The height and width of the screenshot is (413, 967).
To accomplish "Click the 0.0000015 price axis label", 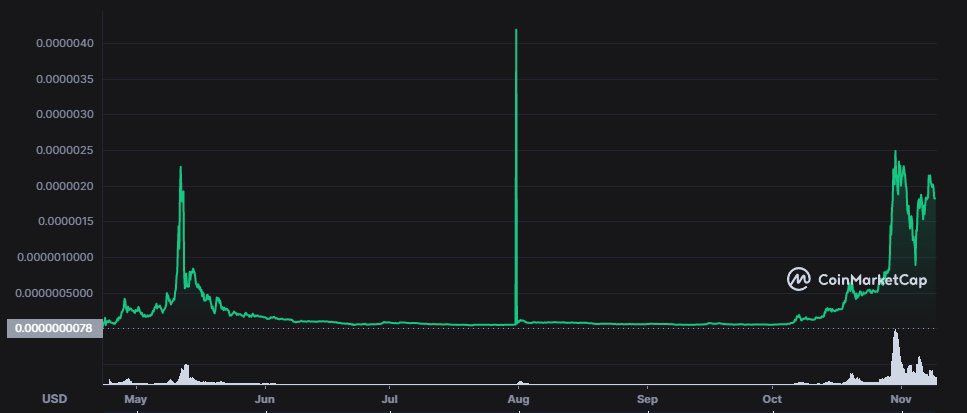I will 65,221.
